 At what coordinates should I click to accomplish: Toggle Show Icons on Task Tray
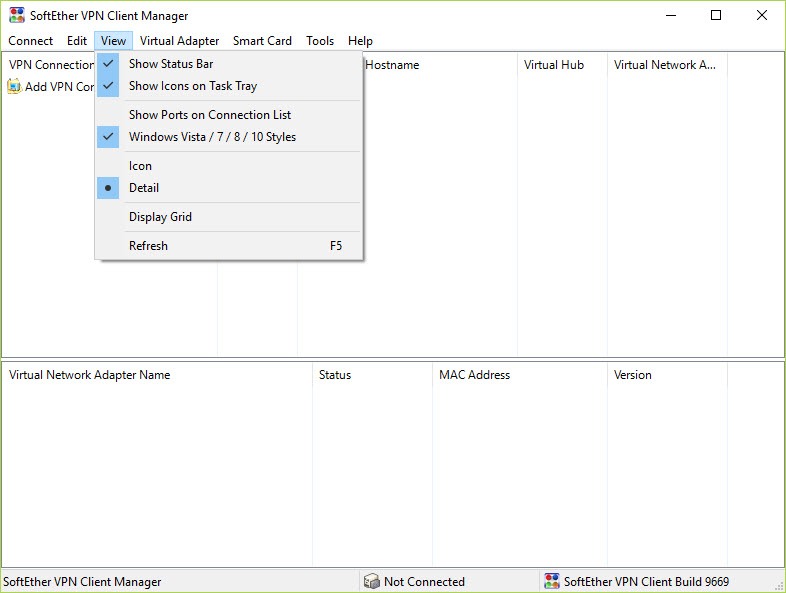coord(193,86)
